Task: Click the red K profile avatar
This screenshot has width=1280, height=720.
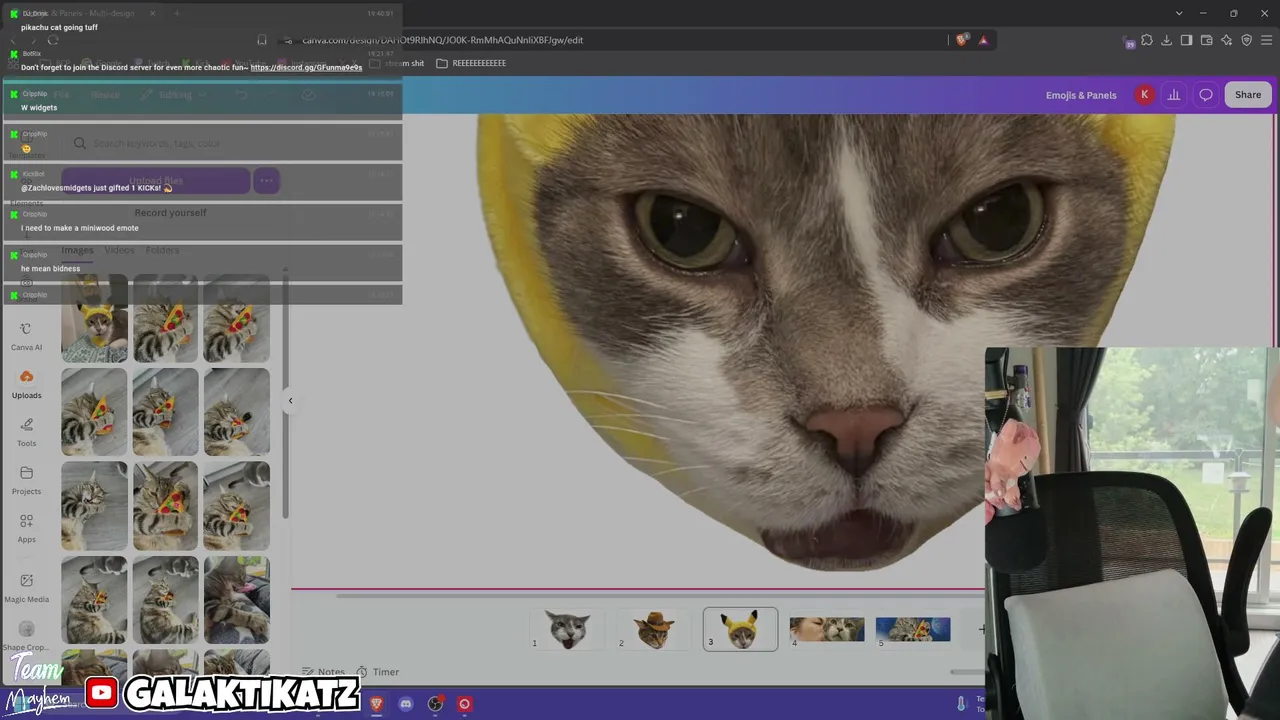Action: click(x=1144, y=95)
